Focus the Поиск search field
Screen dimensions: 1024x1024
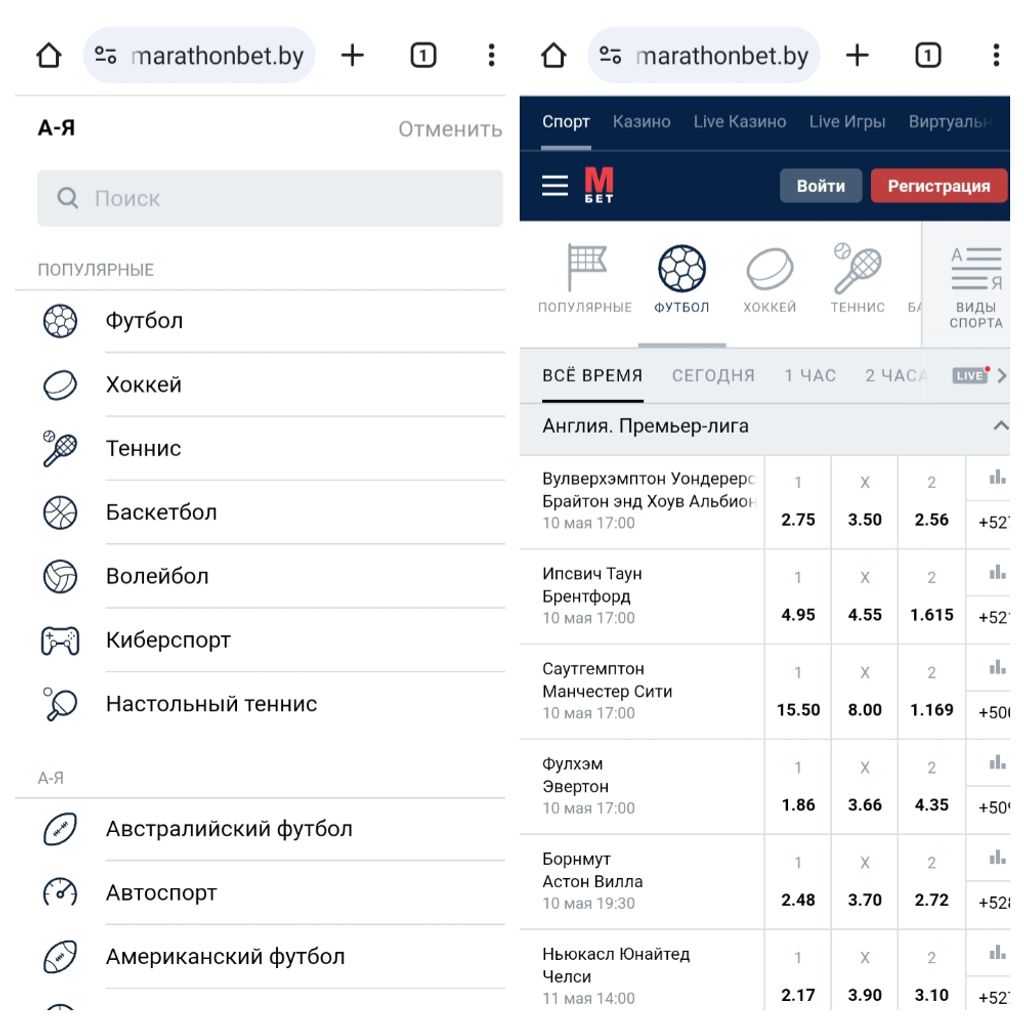[x=270, y=198]
